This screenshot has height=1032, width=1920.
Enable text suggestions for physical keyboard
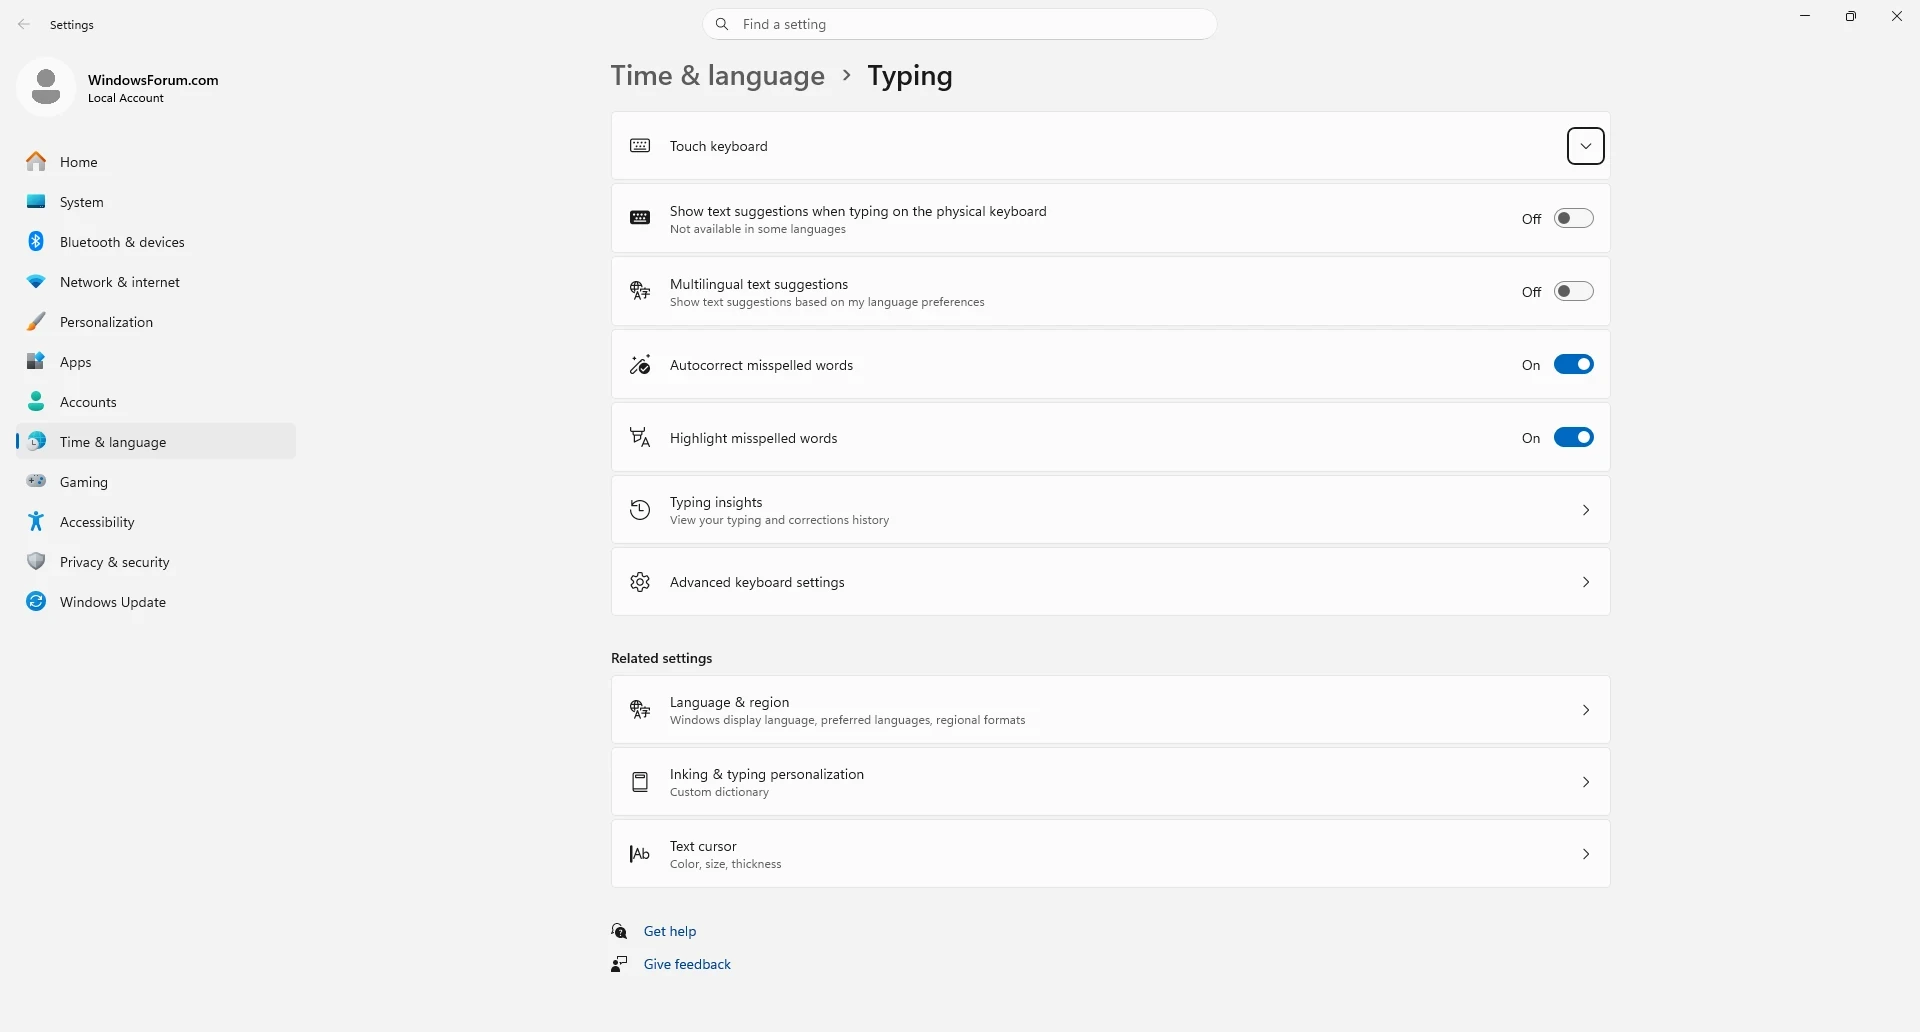(x=1574, y=218)
